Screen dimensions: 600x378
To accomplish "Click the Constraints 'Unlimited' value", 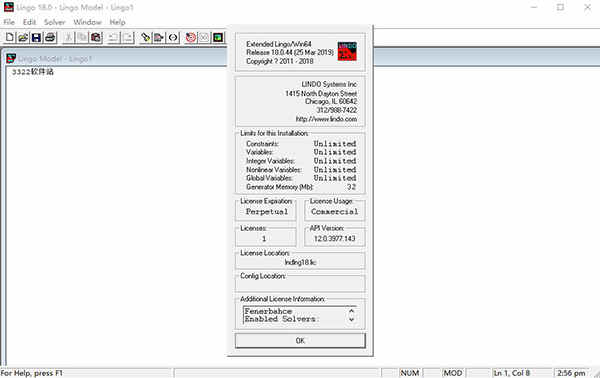I will tap(335, 144).
